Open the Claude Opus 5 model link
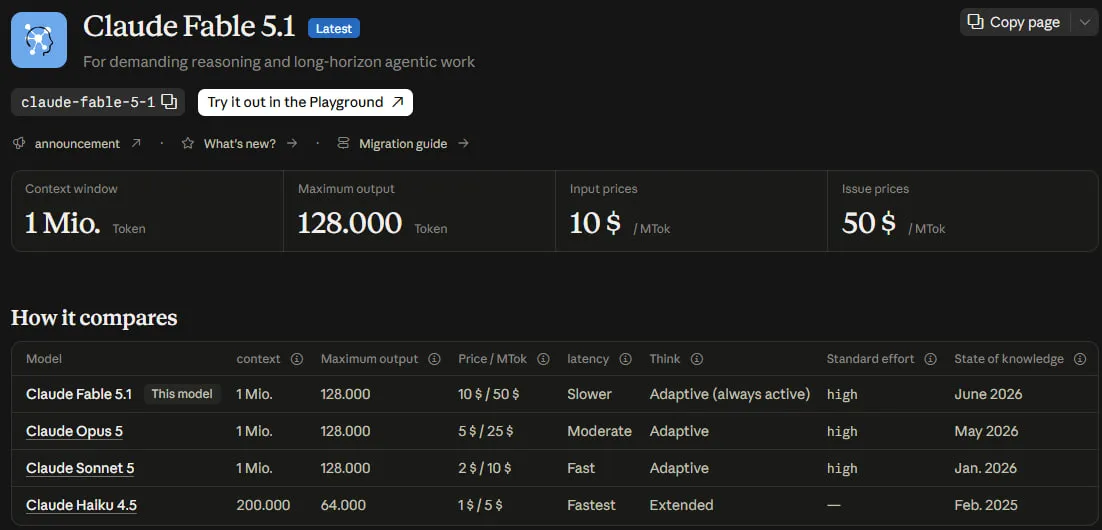The height and width of the screenshot is (530, 1102). coord(74,431)
